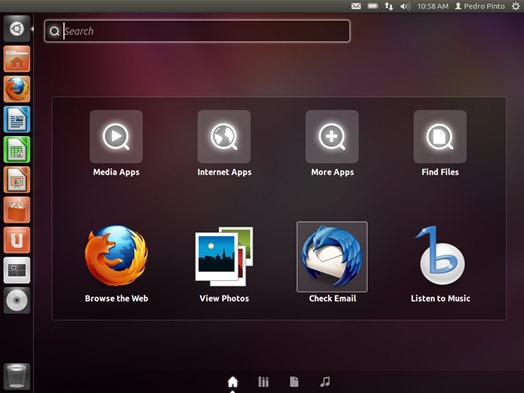524x393 pixels.
Task: Click the 'Listen to Music' label
Action: (x=440, y=298)
